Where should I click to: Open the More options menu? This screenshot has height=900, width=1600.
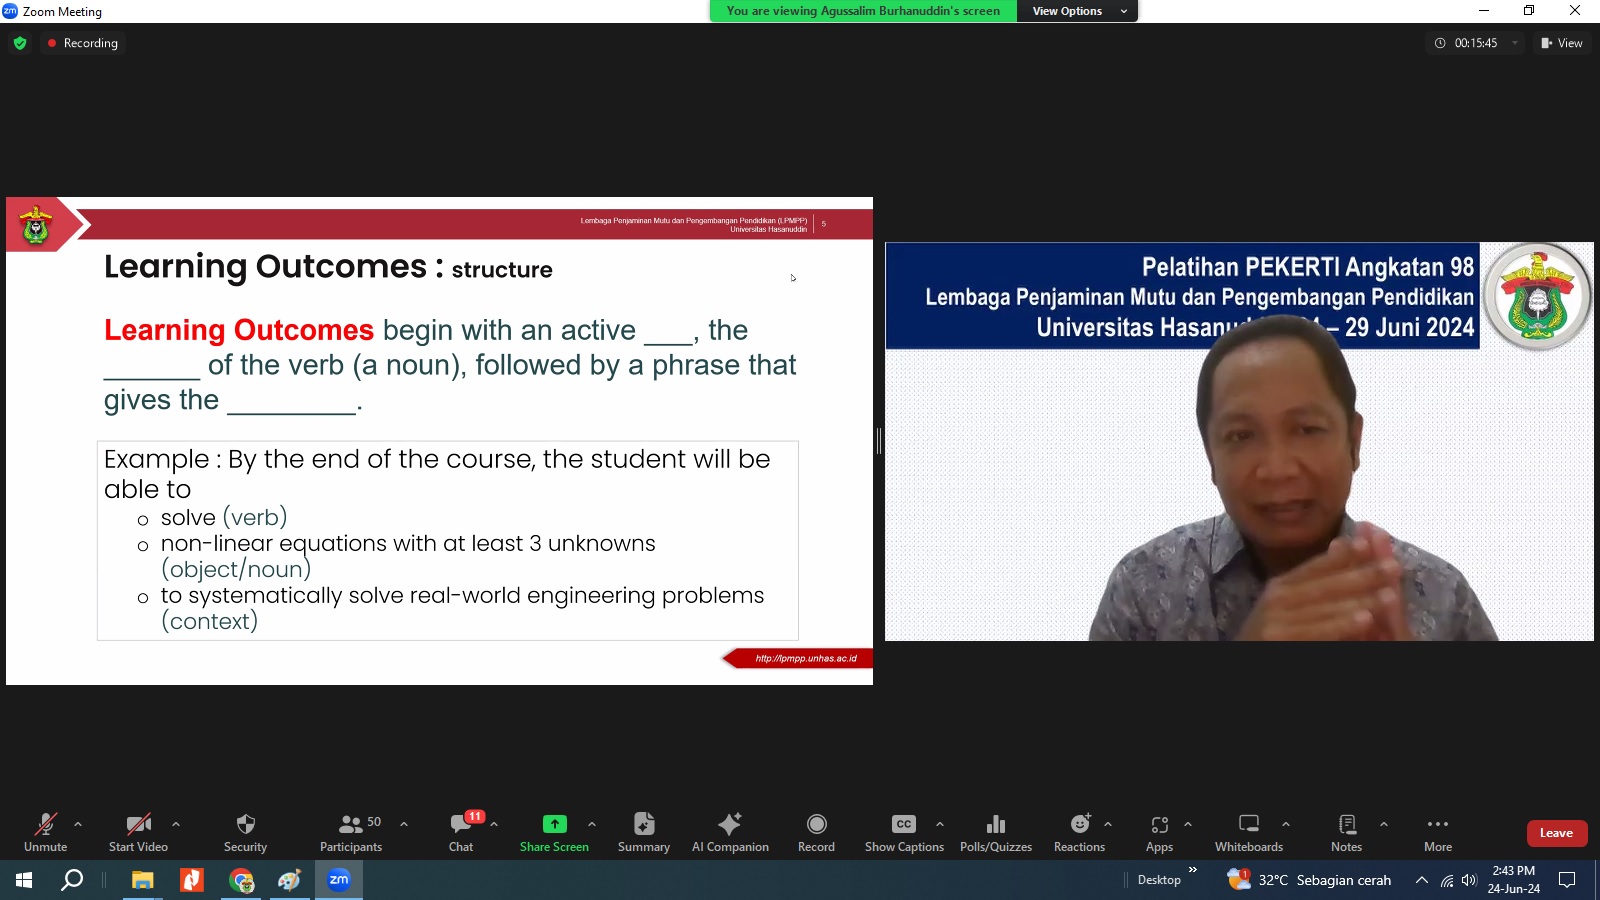click(1438, 832)
